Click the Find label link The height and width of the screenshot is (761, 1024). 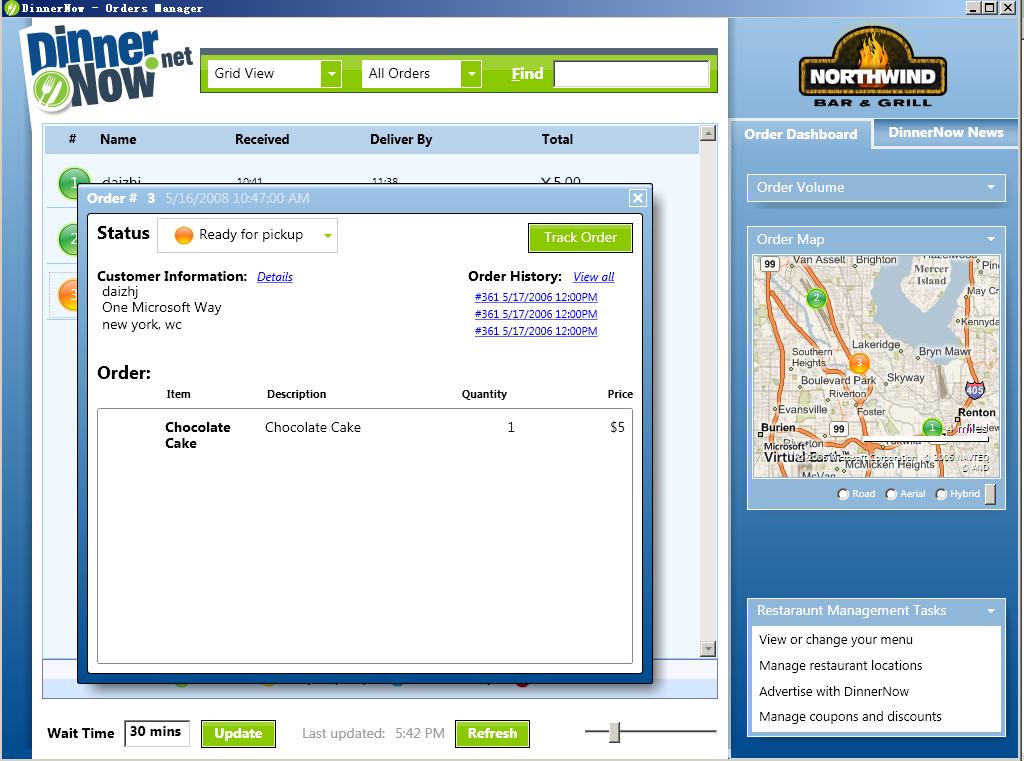pos(527,74)
